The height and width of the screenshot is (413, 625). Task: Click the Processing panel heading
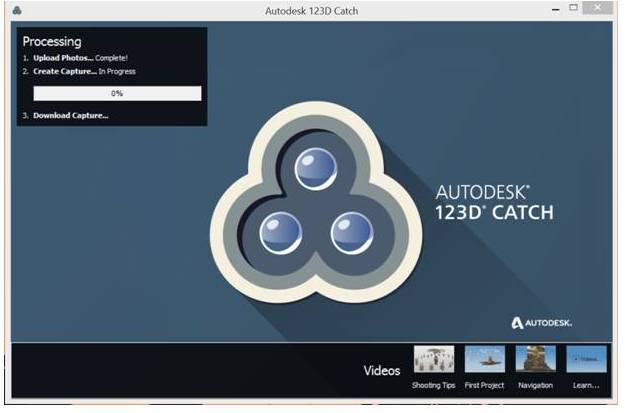point(52,42)
